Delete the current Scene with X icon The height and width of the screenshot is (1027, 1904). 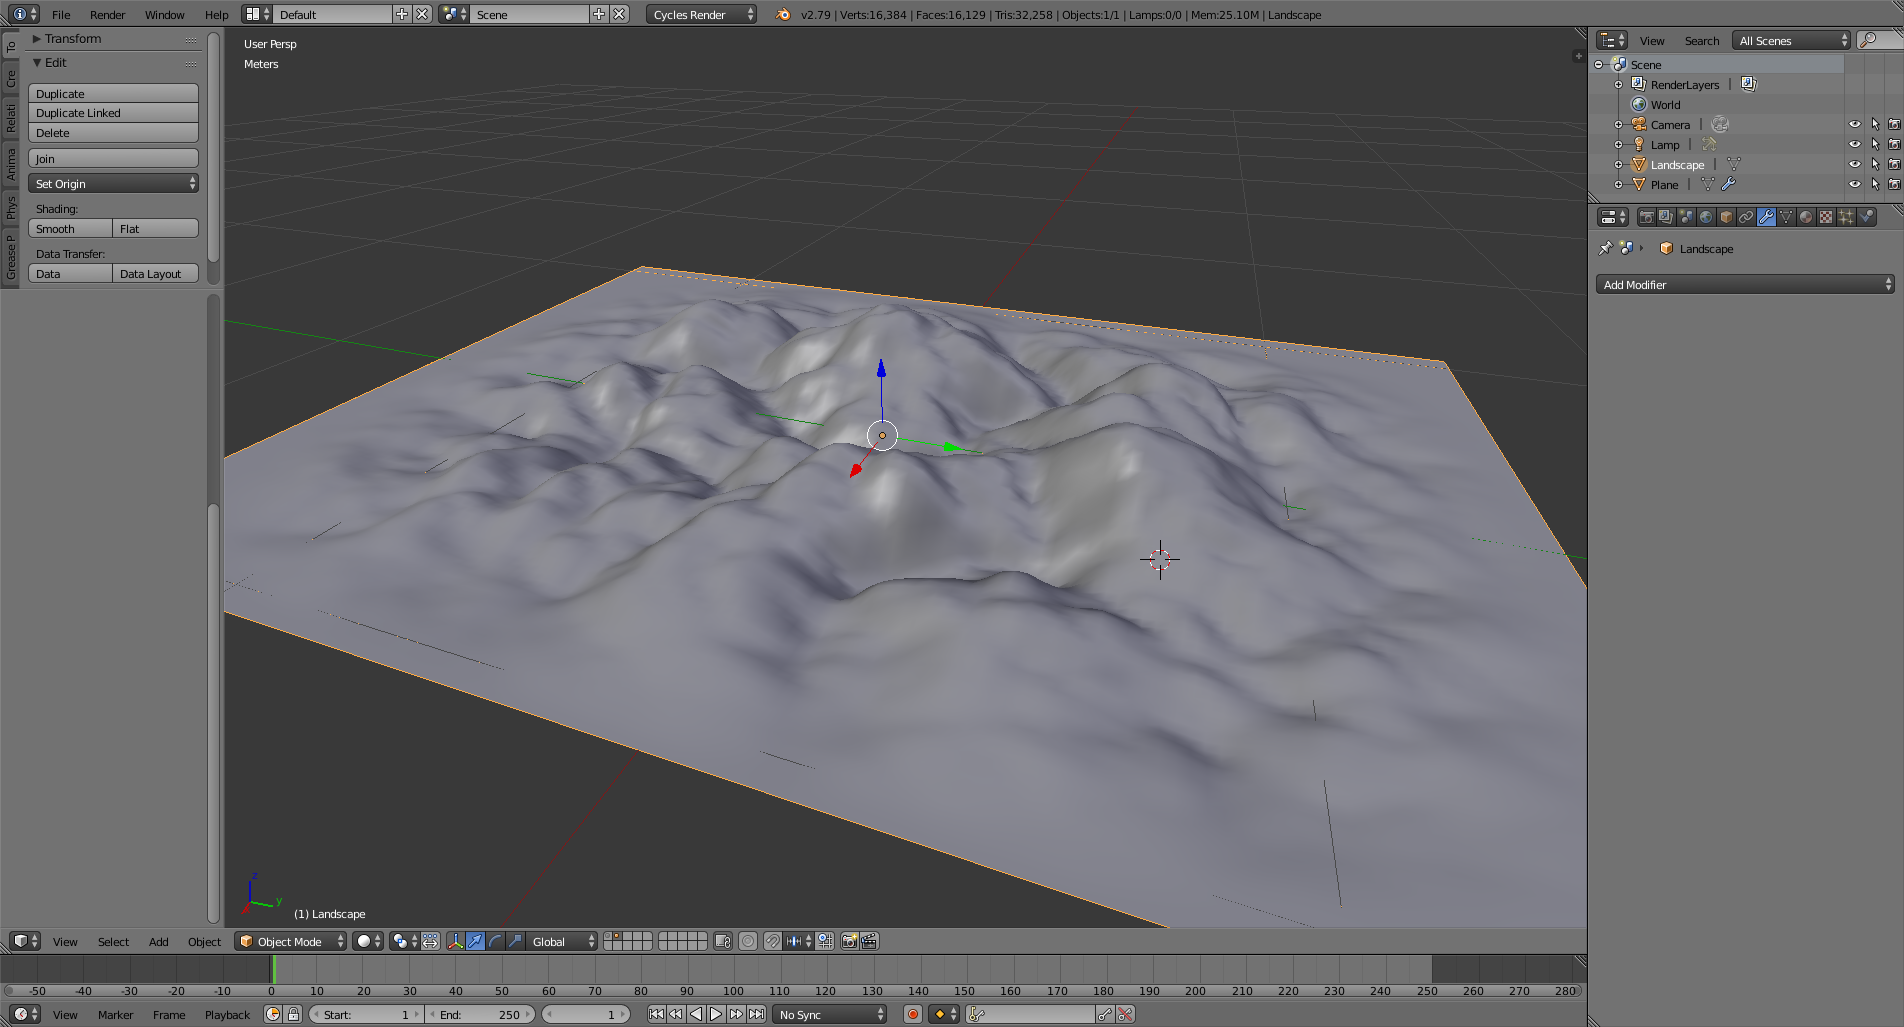point(620,14)
